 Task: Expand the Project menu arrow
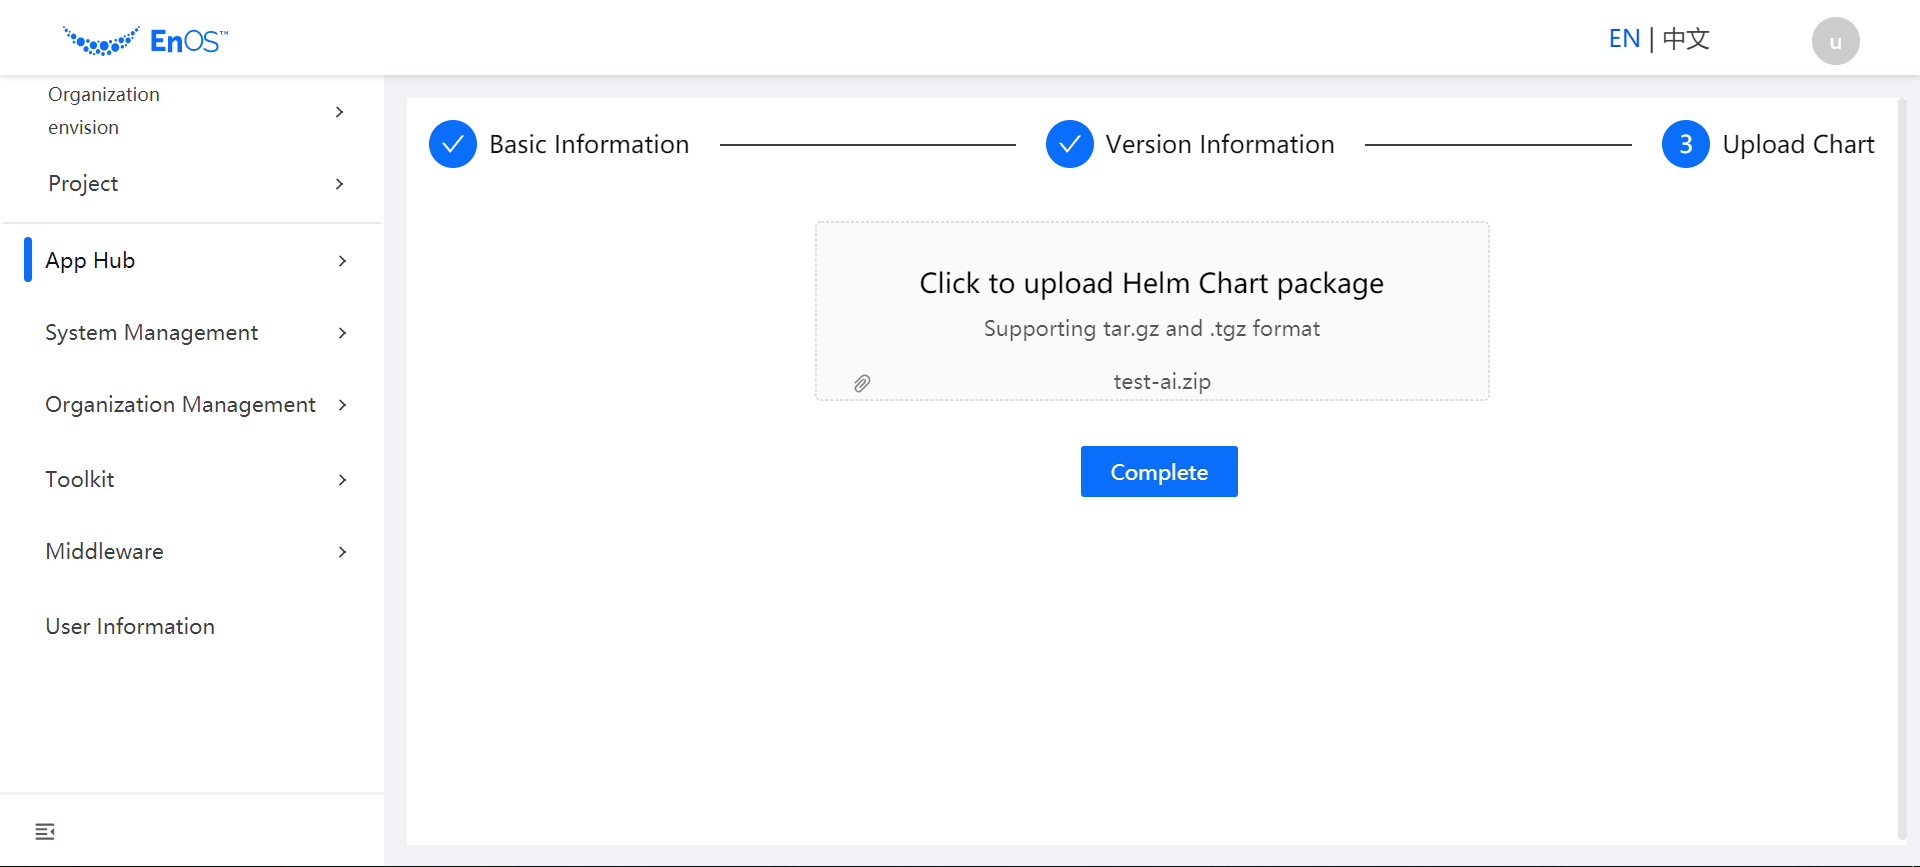(340, 184)
